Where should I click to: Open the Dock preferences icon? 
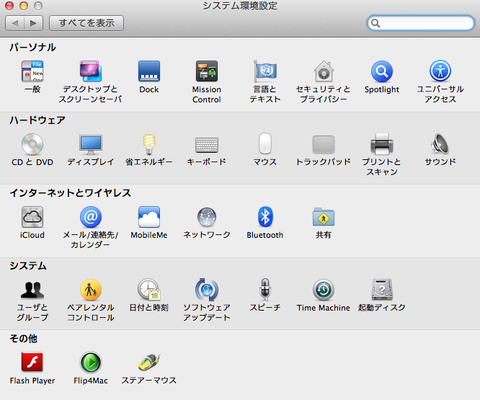(x=149, y=71)
